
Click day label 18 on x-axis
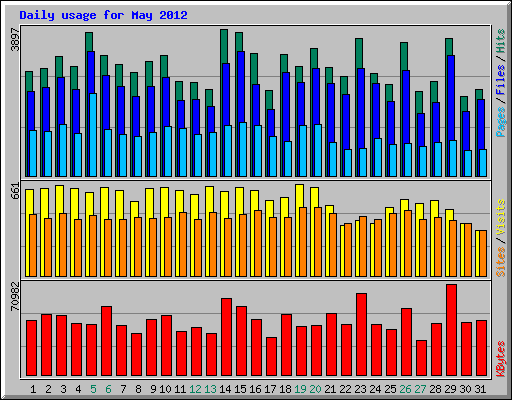[x=285, y=389]
